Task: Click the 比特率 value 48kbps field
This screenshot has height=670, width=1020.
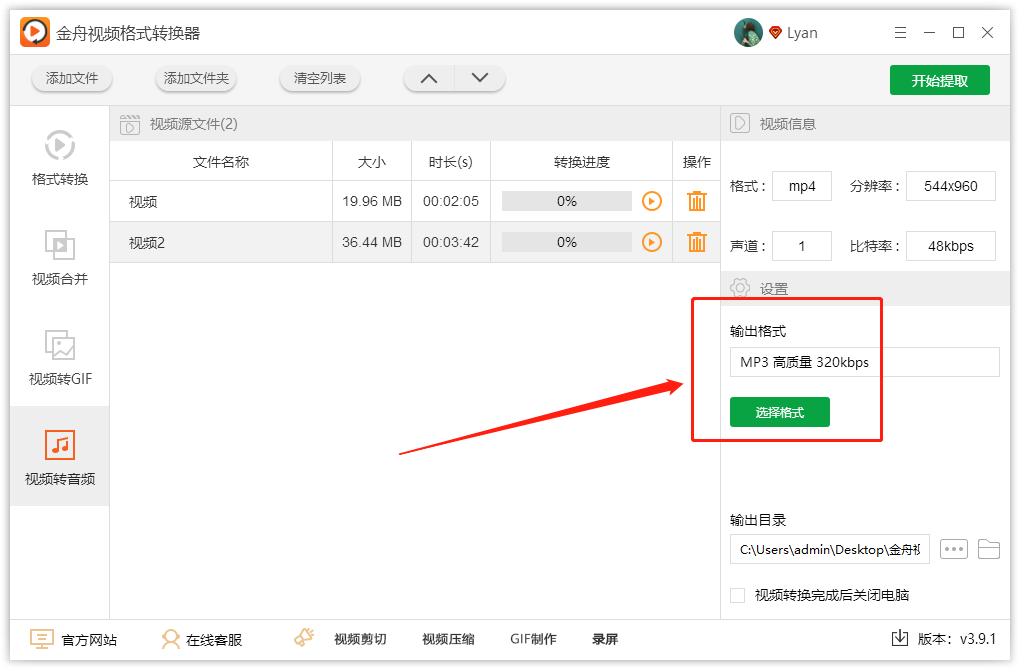Action: pos(950,246)
